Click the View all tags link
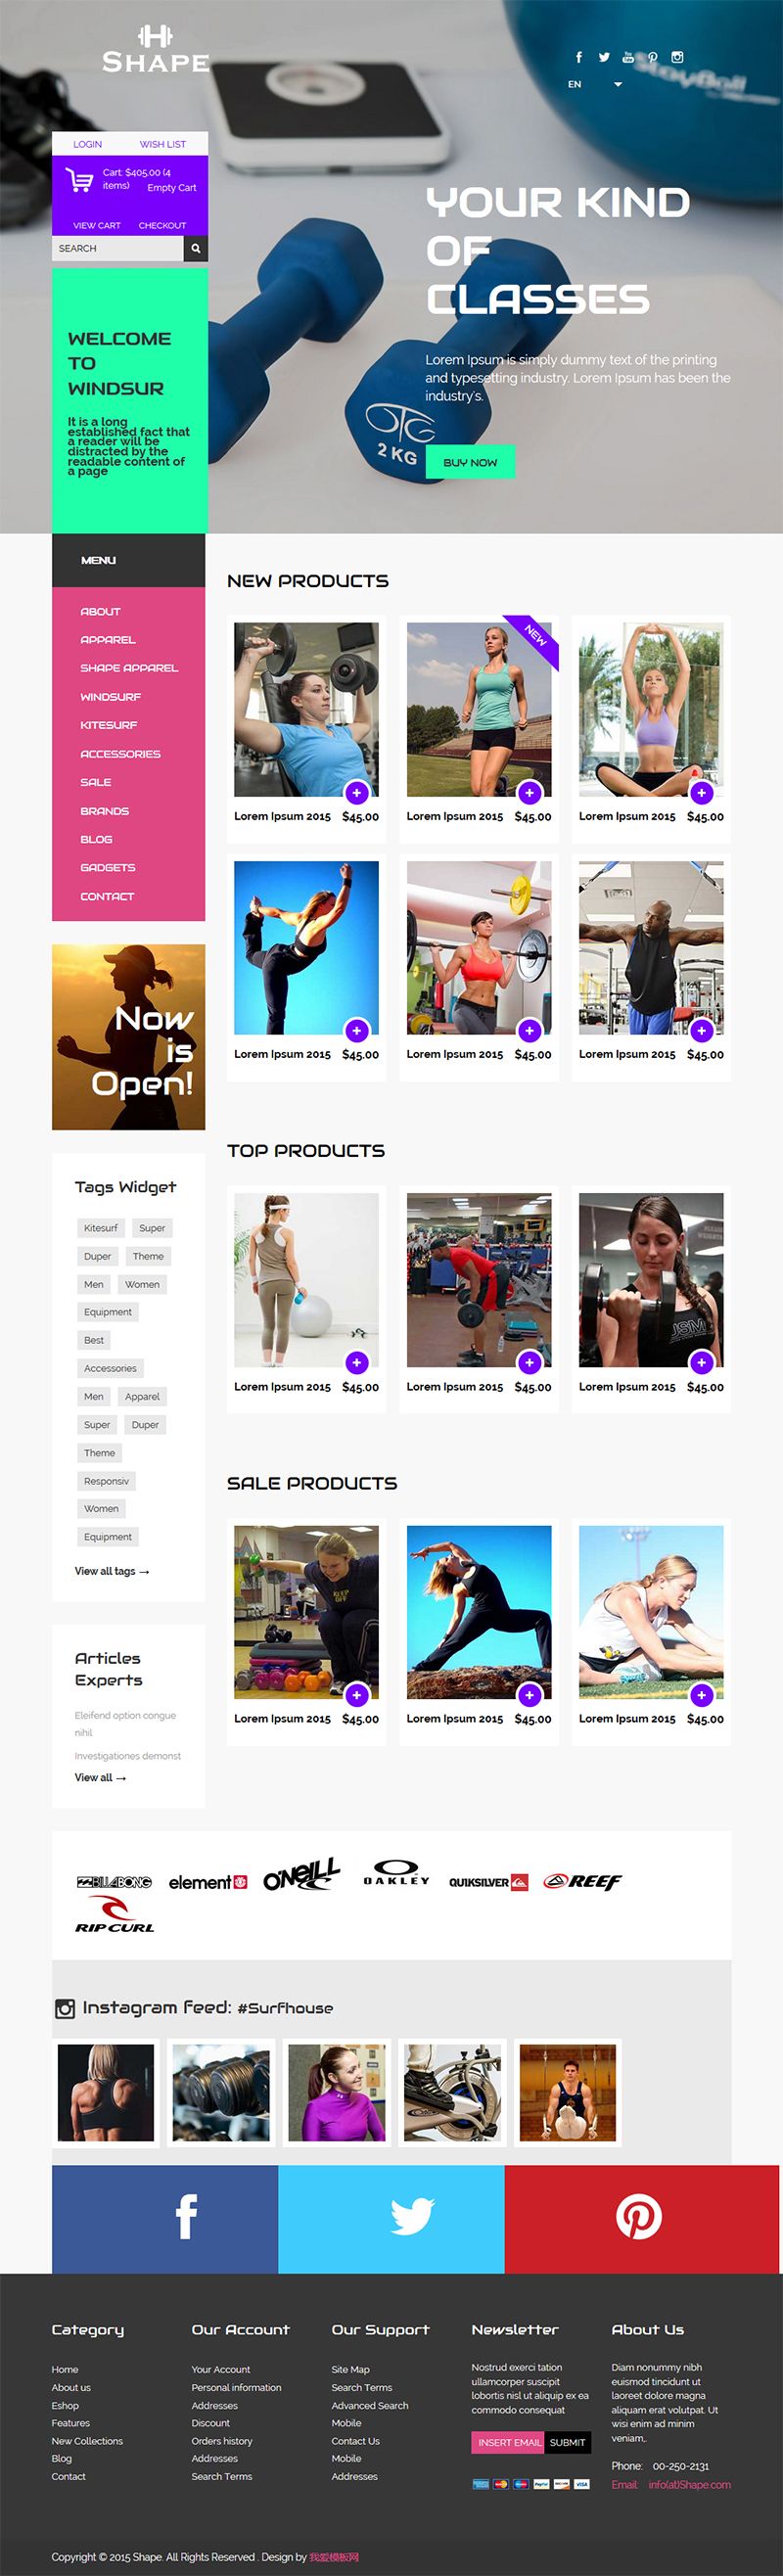 (112, 1570)
